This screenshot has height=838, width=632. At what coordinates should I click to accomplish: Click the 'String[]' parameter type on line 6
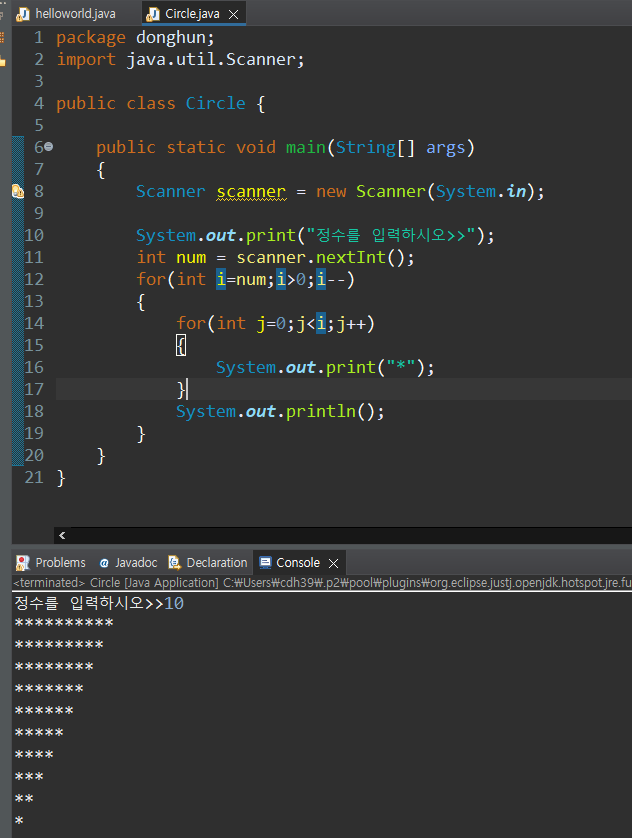375,147
